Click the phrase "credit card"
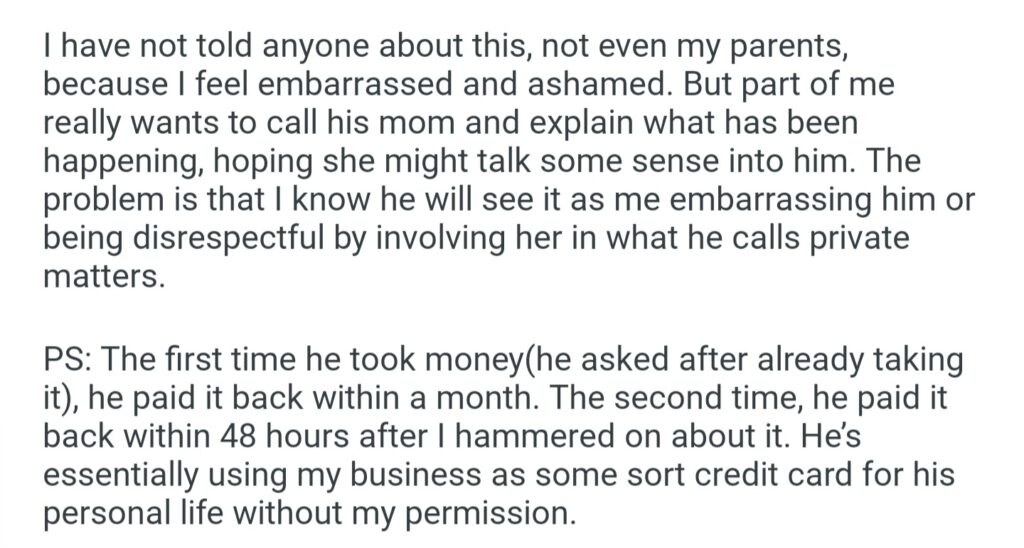The width and height of the screenshot is (1024, 548). point(700,474)
